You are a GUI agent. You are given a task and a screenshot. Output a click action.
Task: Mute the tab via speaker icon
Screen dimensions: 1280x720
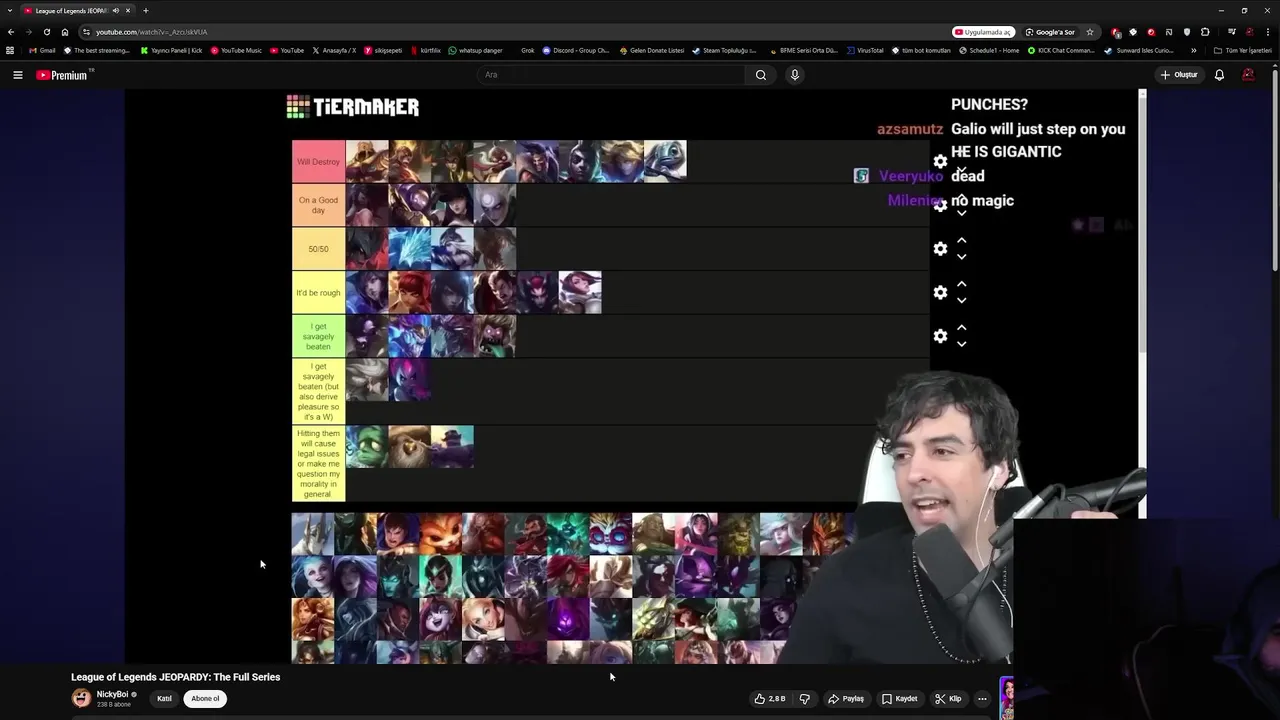[116, 11]
